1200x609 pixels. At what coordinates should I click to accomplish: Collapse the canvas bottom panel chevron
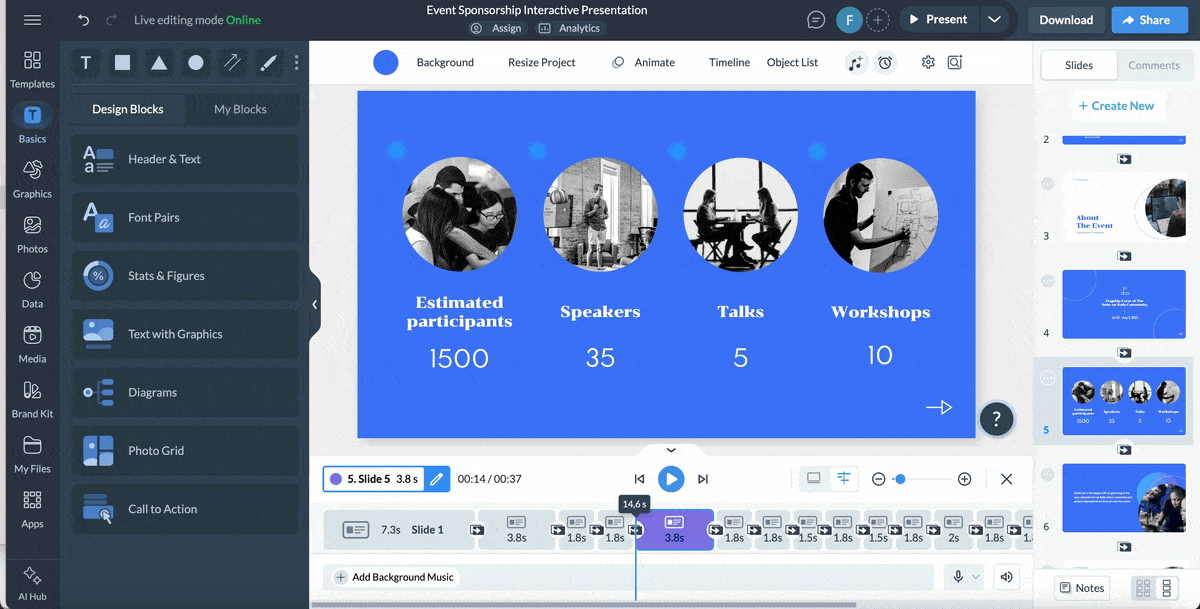pyautogui.click(x=670, y=449)
